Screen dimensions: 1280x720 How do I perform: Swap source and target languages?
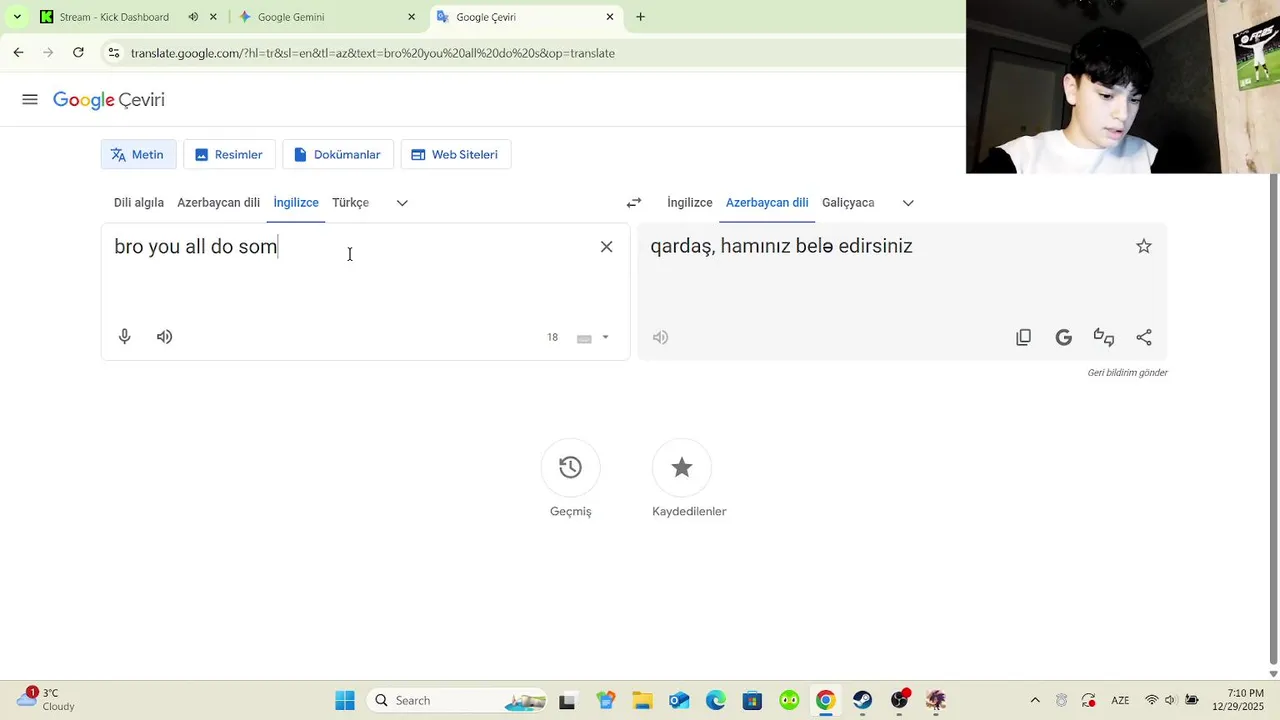pyautogui.click(x=634, y=203)
